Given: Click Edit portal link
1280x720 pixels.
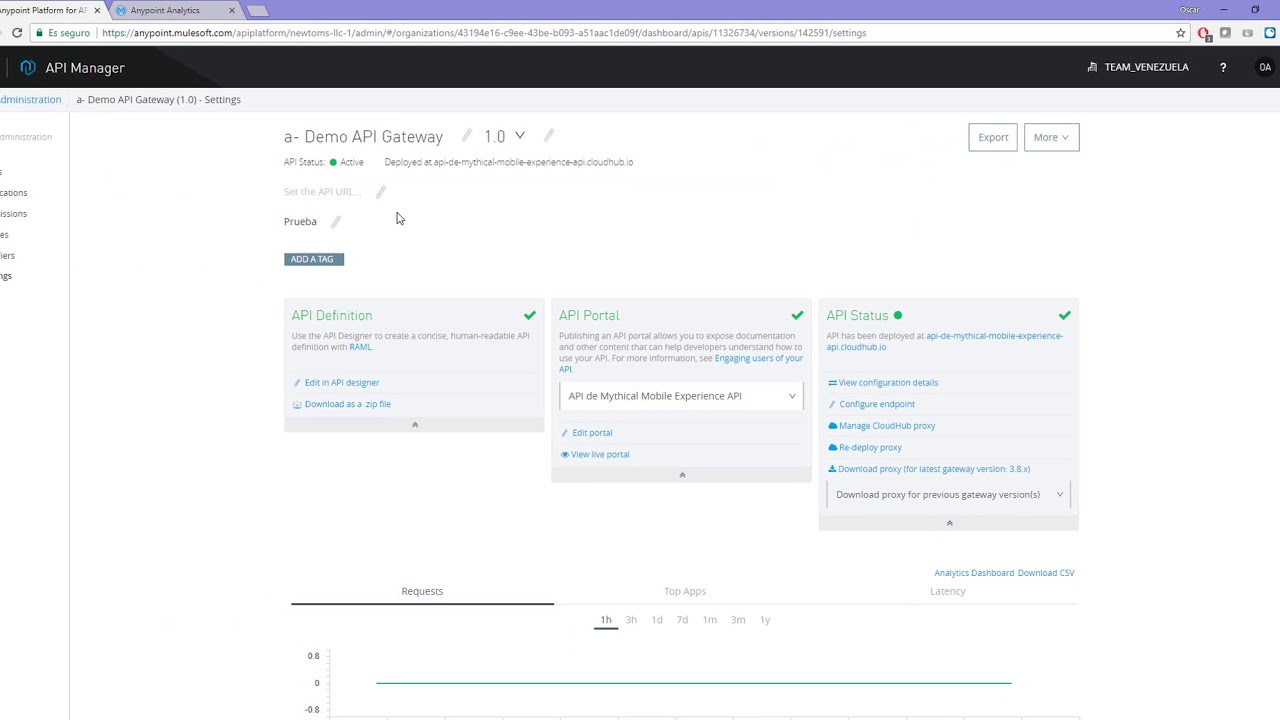Looking at the screenshot, I should (591, 433).
